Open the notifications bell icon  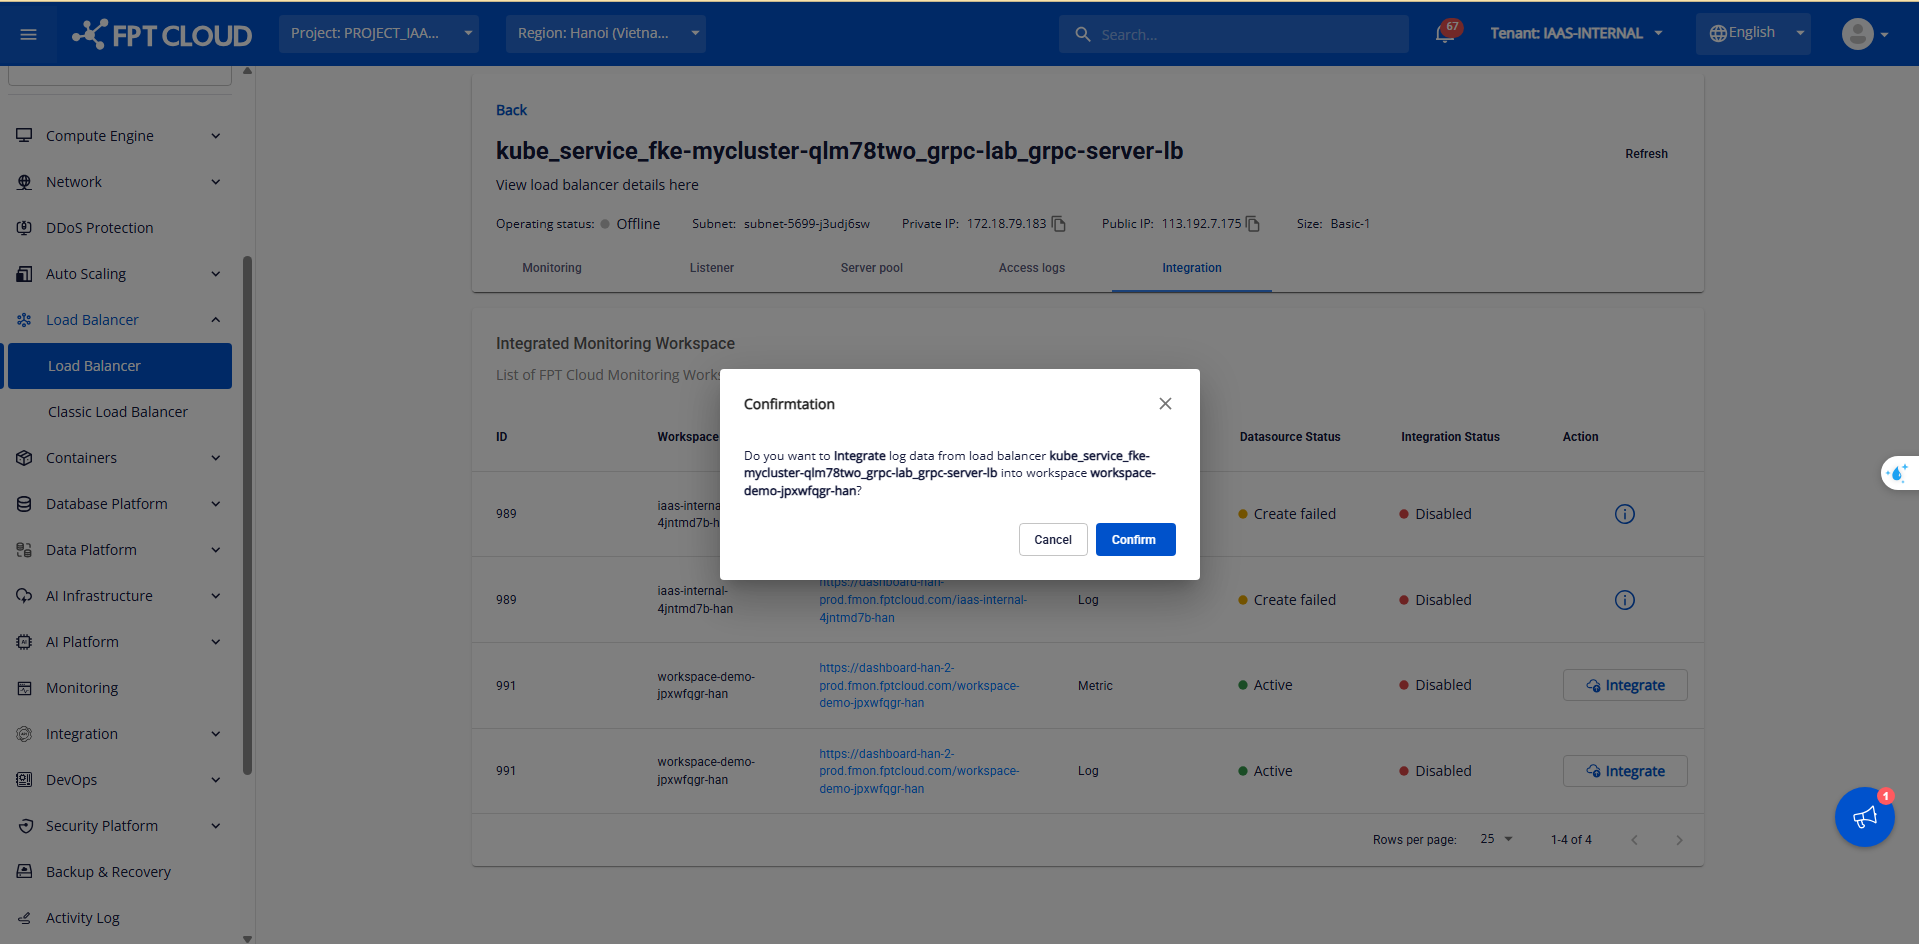(x=1444, y=34)
